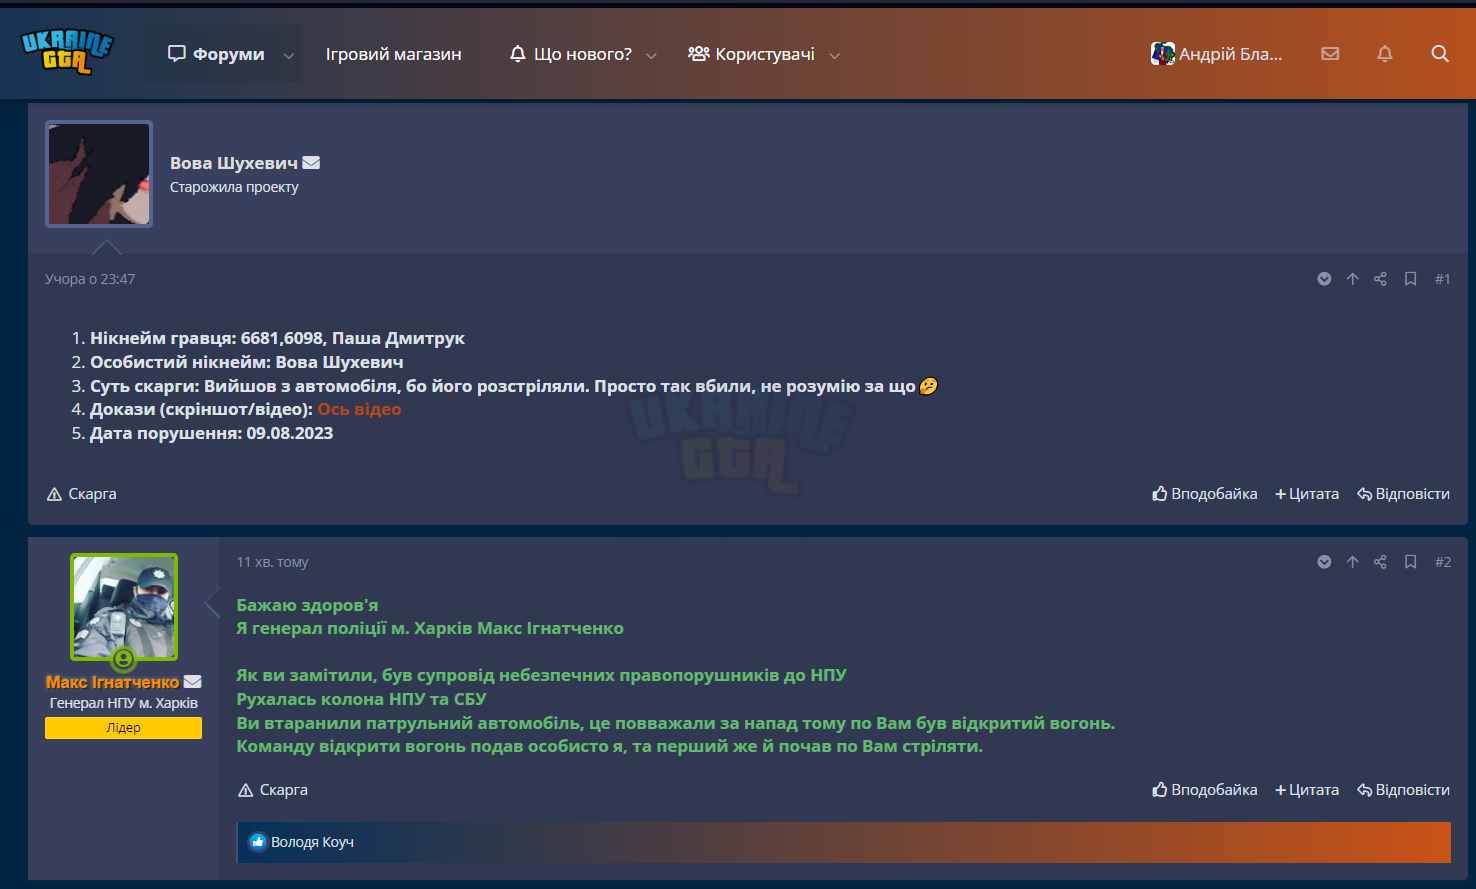This screenshot has height=889, width=1476.
Task: Expand the Користувачі dropdown chevron
Action: pyautogui.click(x=835, y=55)
